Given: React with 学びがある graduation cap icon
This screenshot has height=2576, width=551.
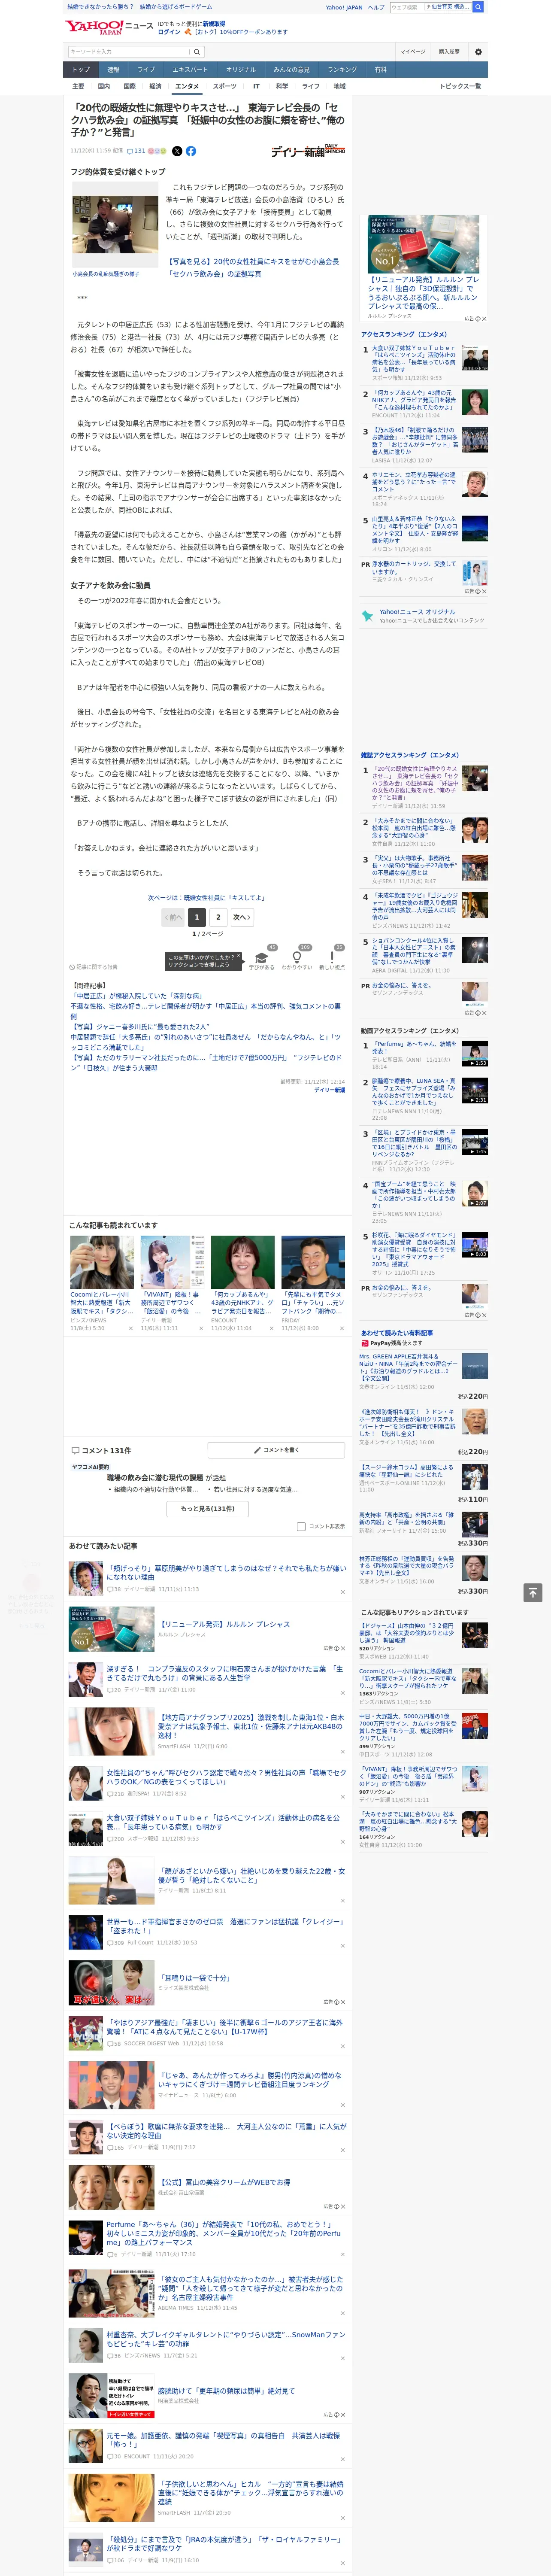Looking at the screenshot, I should [262, 958].
